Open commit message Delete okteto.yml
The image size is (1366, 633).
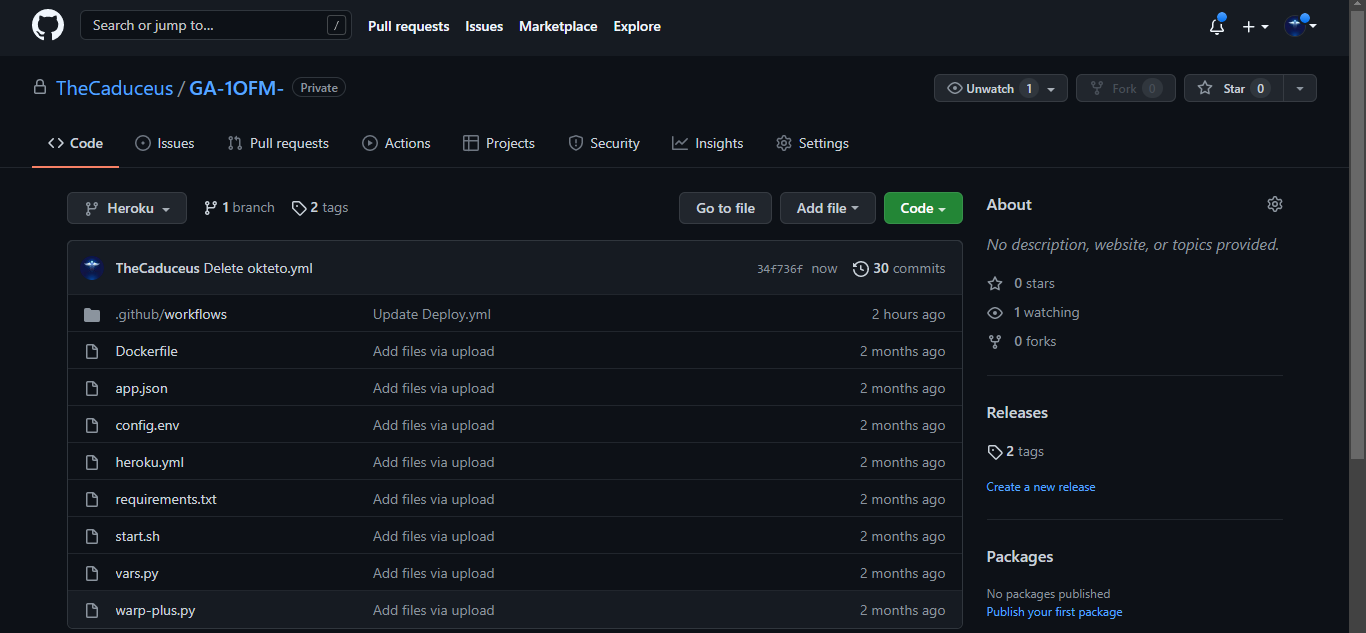coord(258,268)
